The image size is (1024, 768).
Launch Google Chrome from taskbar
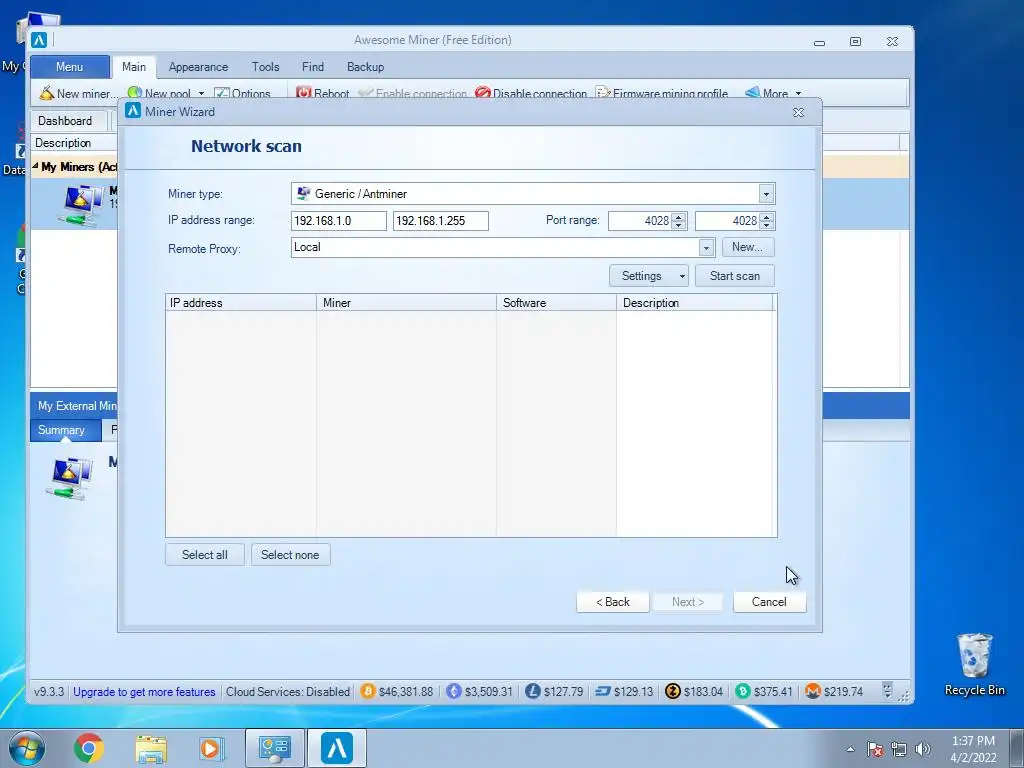pos(89,748)
